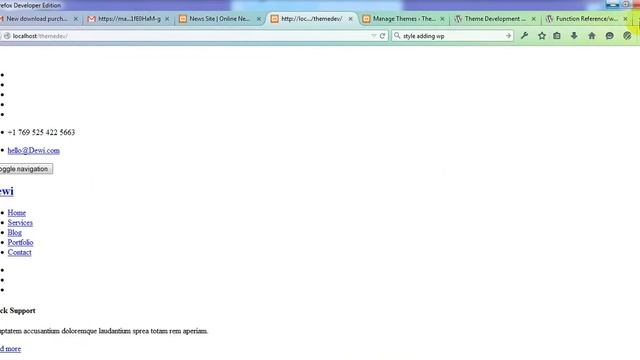Open hello@Dewi.com email link
640x360 pixels.
[x=33, y=151]
